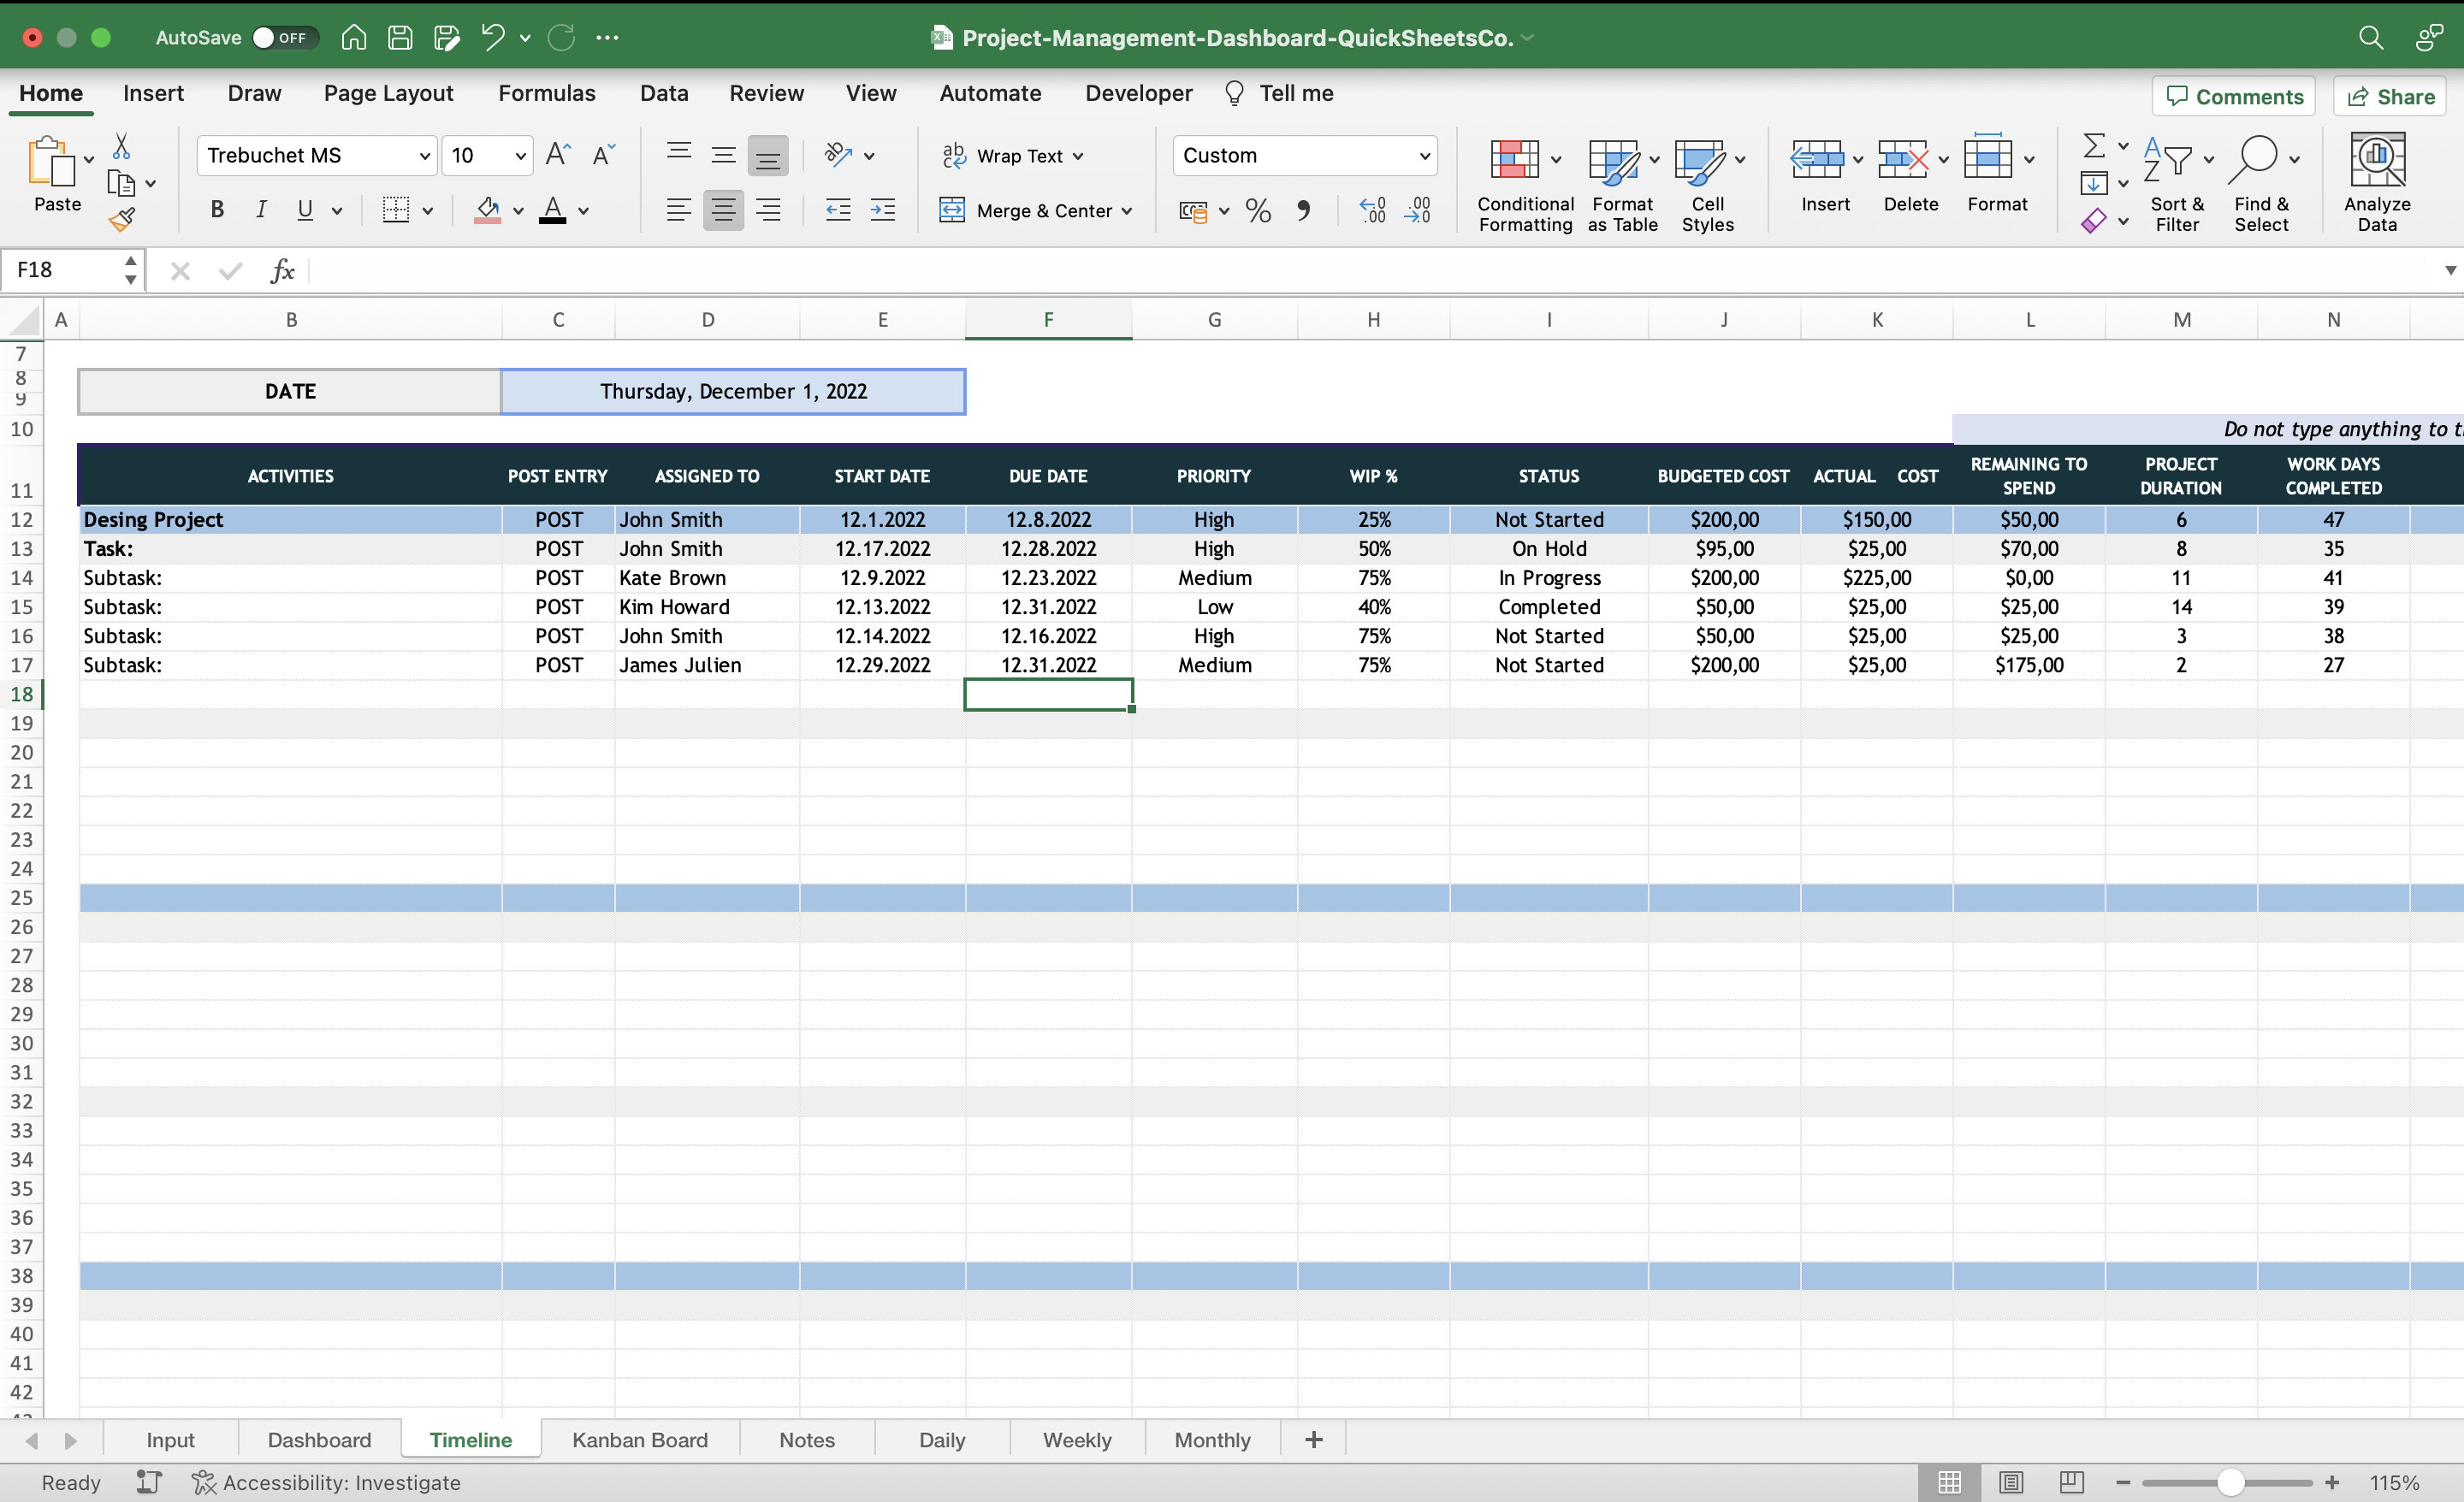The width and height of the screenshot is (2464, 1502).
Task: Click the Share button
Action: pyautogui.click(x=2389, y=95)
